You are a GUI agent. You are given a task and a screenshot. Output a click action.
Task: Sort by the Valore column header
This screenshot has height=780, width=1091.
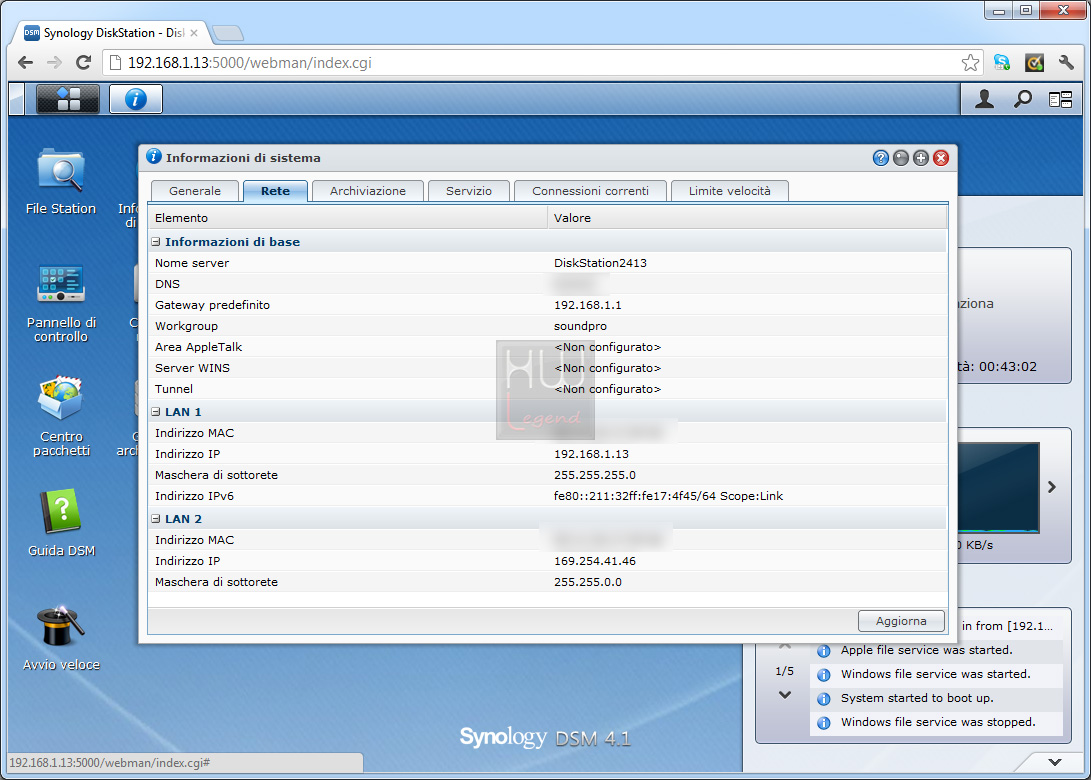(747, 218)
